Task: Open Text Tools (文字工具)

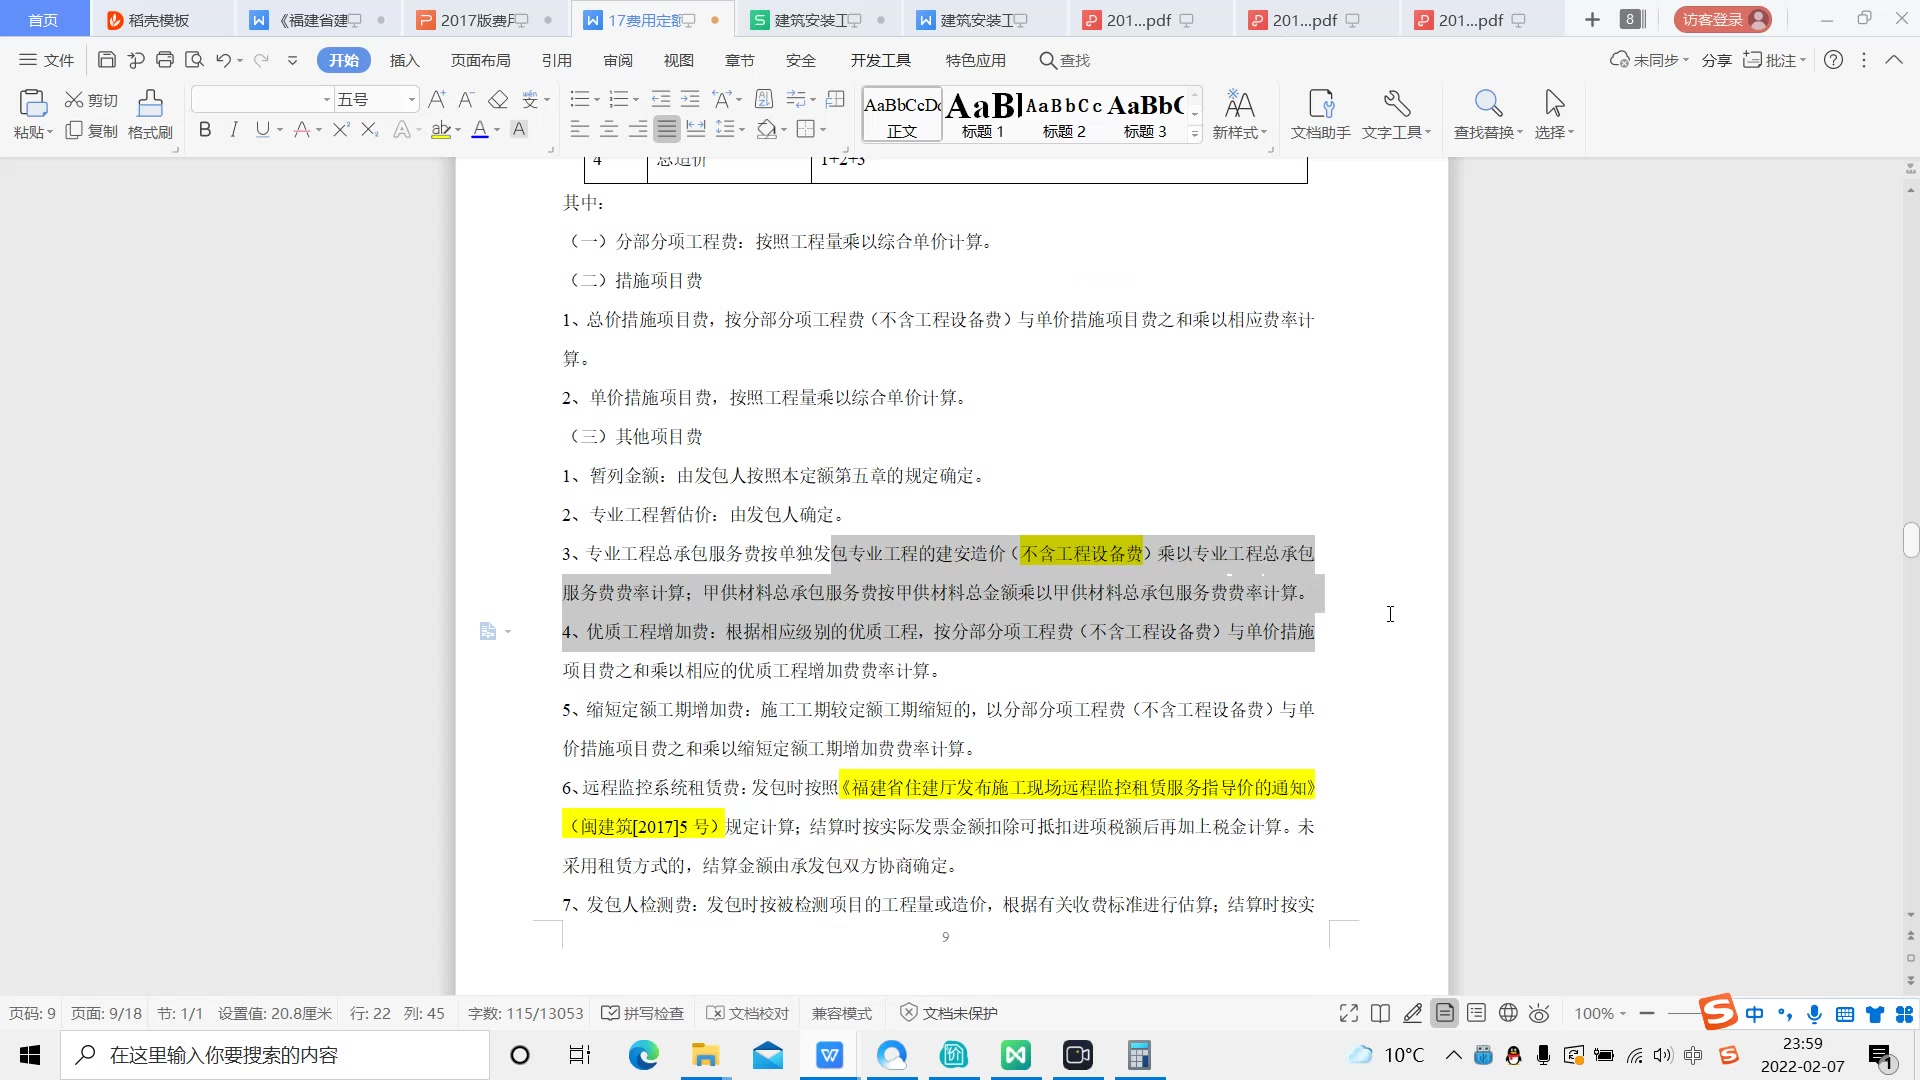Action: pyautogui.click(x=1397, y=115)
